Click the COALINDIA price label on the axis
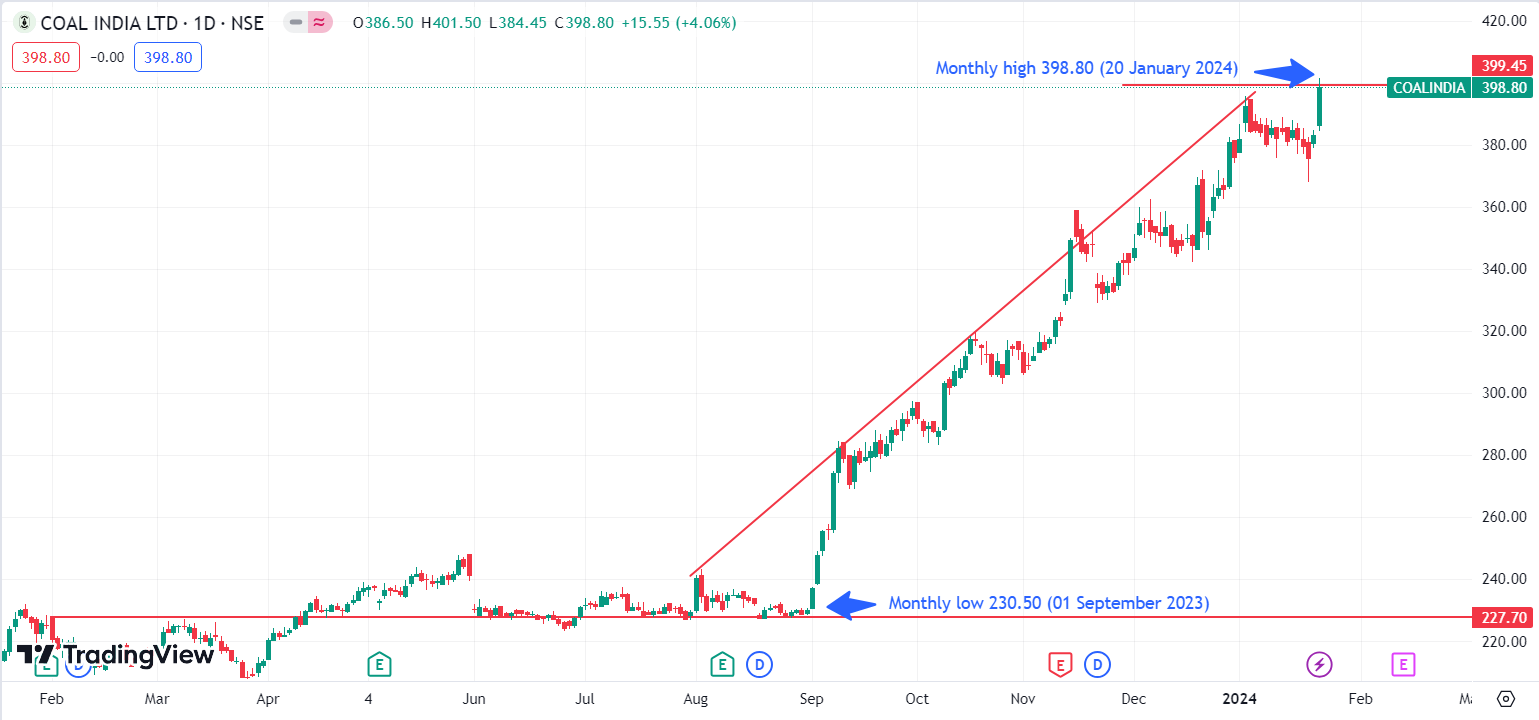Viewport: 1539px width, 720px height. [x=1429, y=88]
